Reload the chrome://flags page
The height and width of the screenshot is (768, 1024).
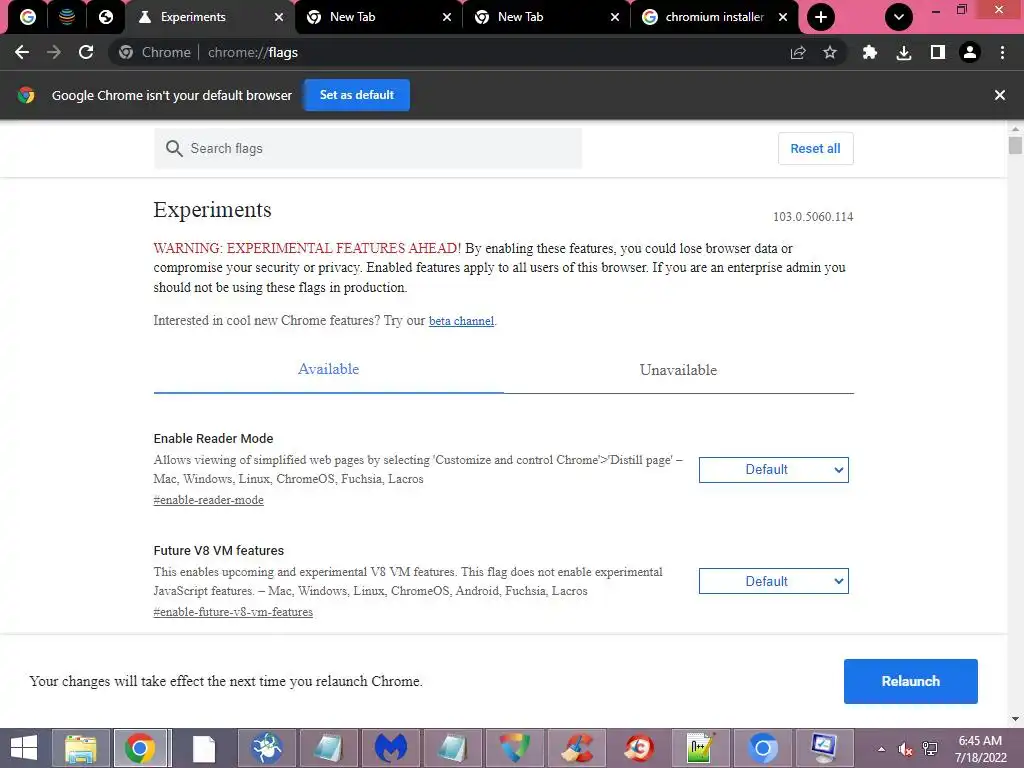coord(86,52)
